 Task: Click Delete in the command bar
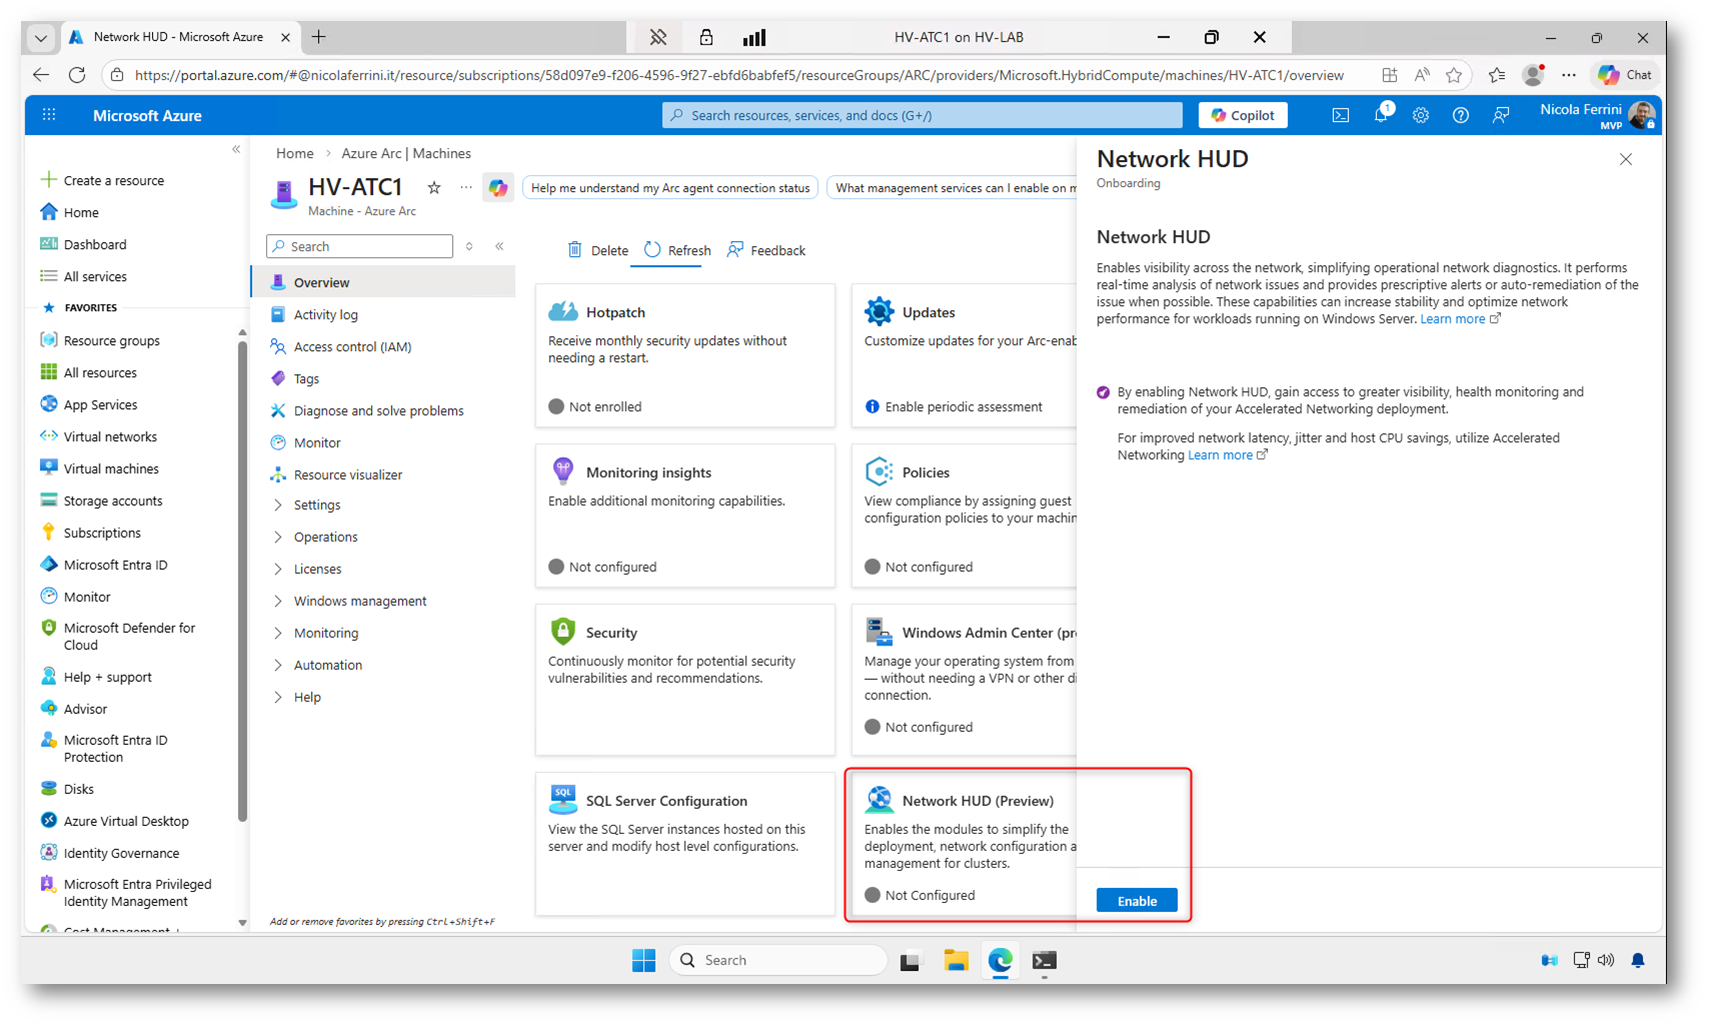click(x=598, y=250)
